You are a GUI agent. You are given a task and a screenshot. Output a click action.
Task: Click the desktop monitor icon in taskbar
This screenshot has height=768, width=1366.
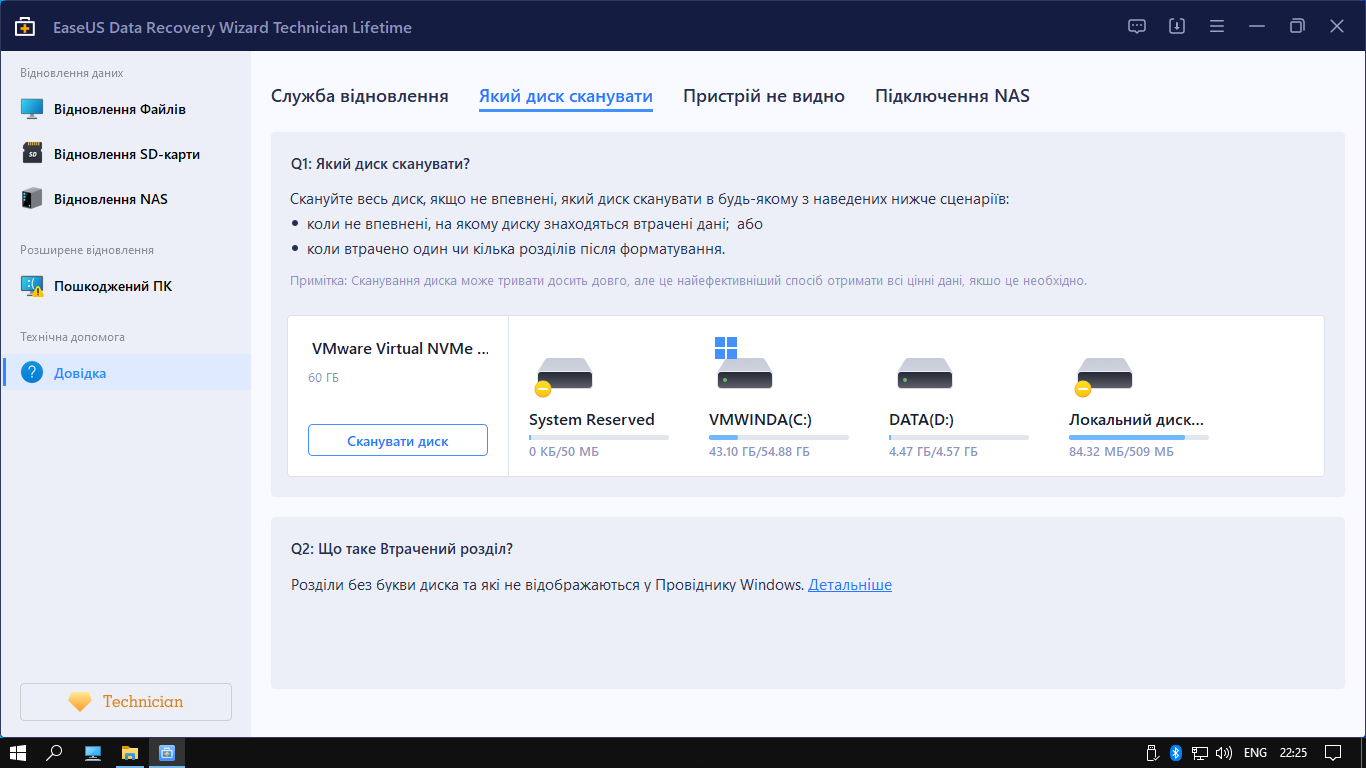93,753
